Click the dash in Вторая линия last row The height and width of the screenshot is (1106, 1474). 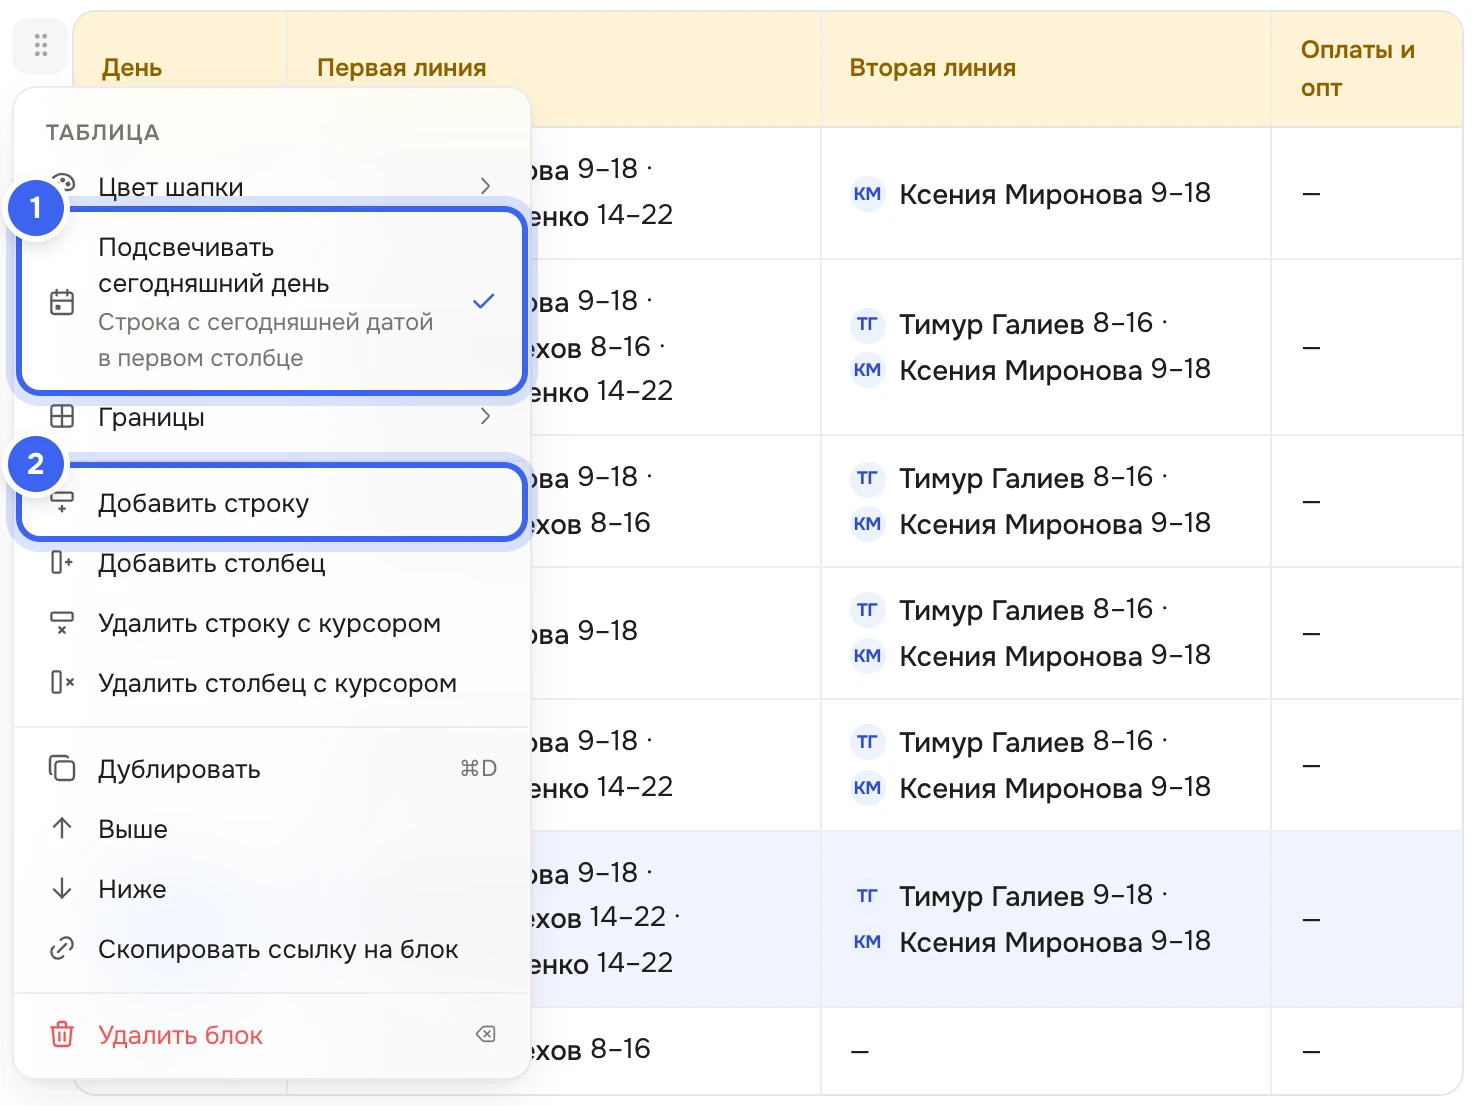pyautogui.click(x=860, y=1051)
